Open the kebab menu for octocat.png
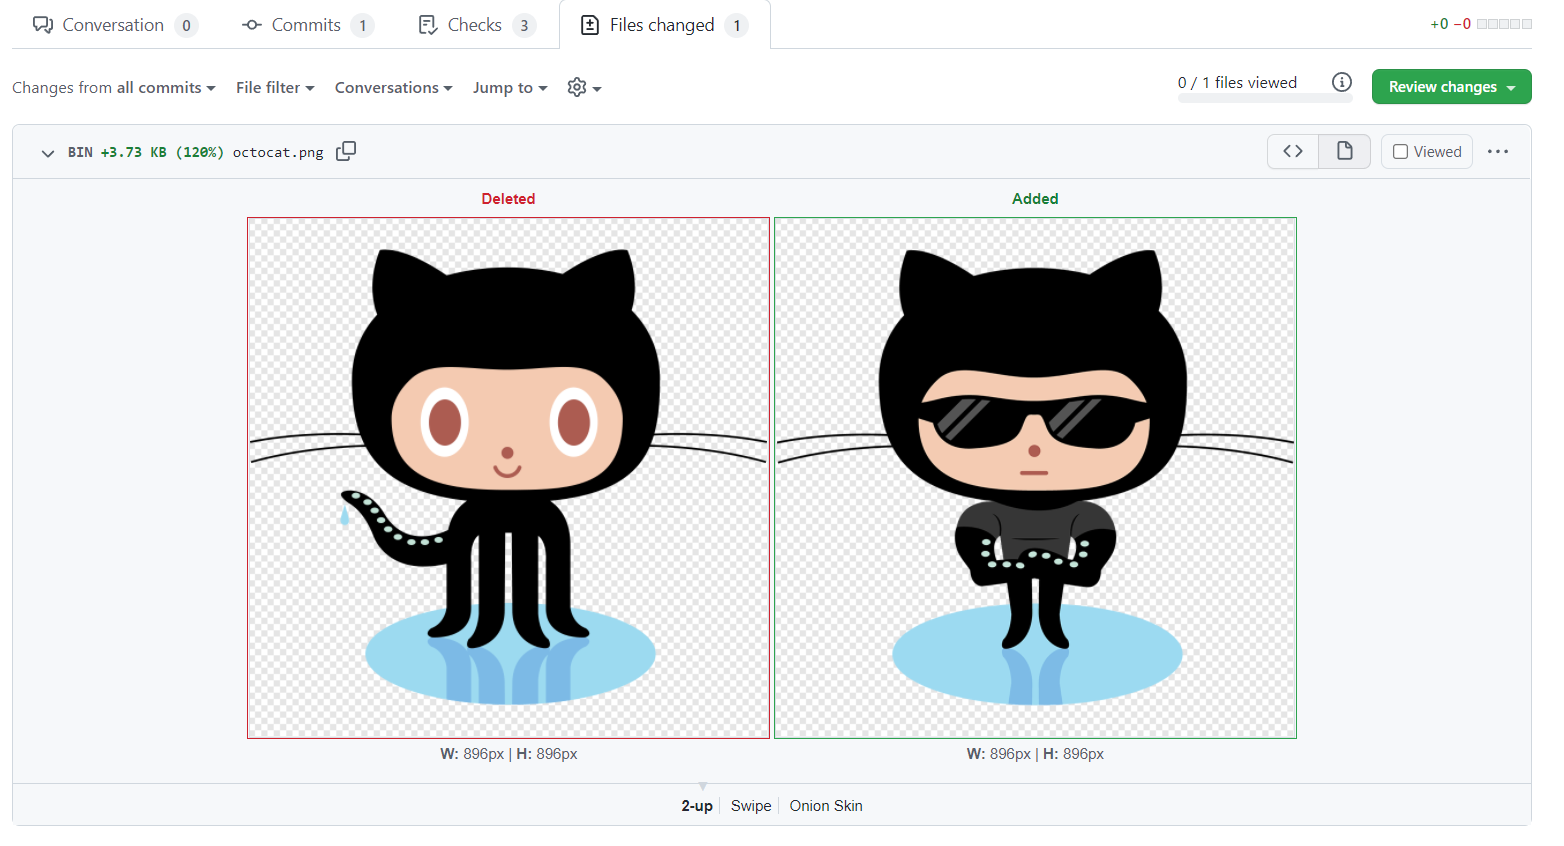Screen dimensions: 1564x846 (1498, 151)
